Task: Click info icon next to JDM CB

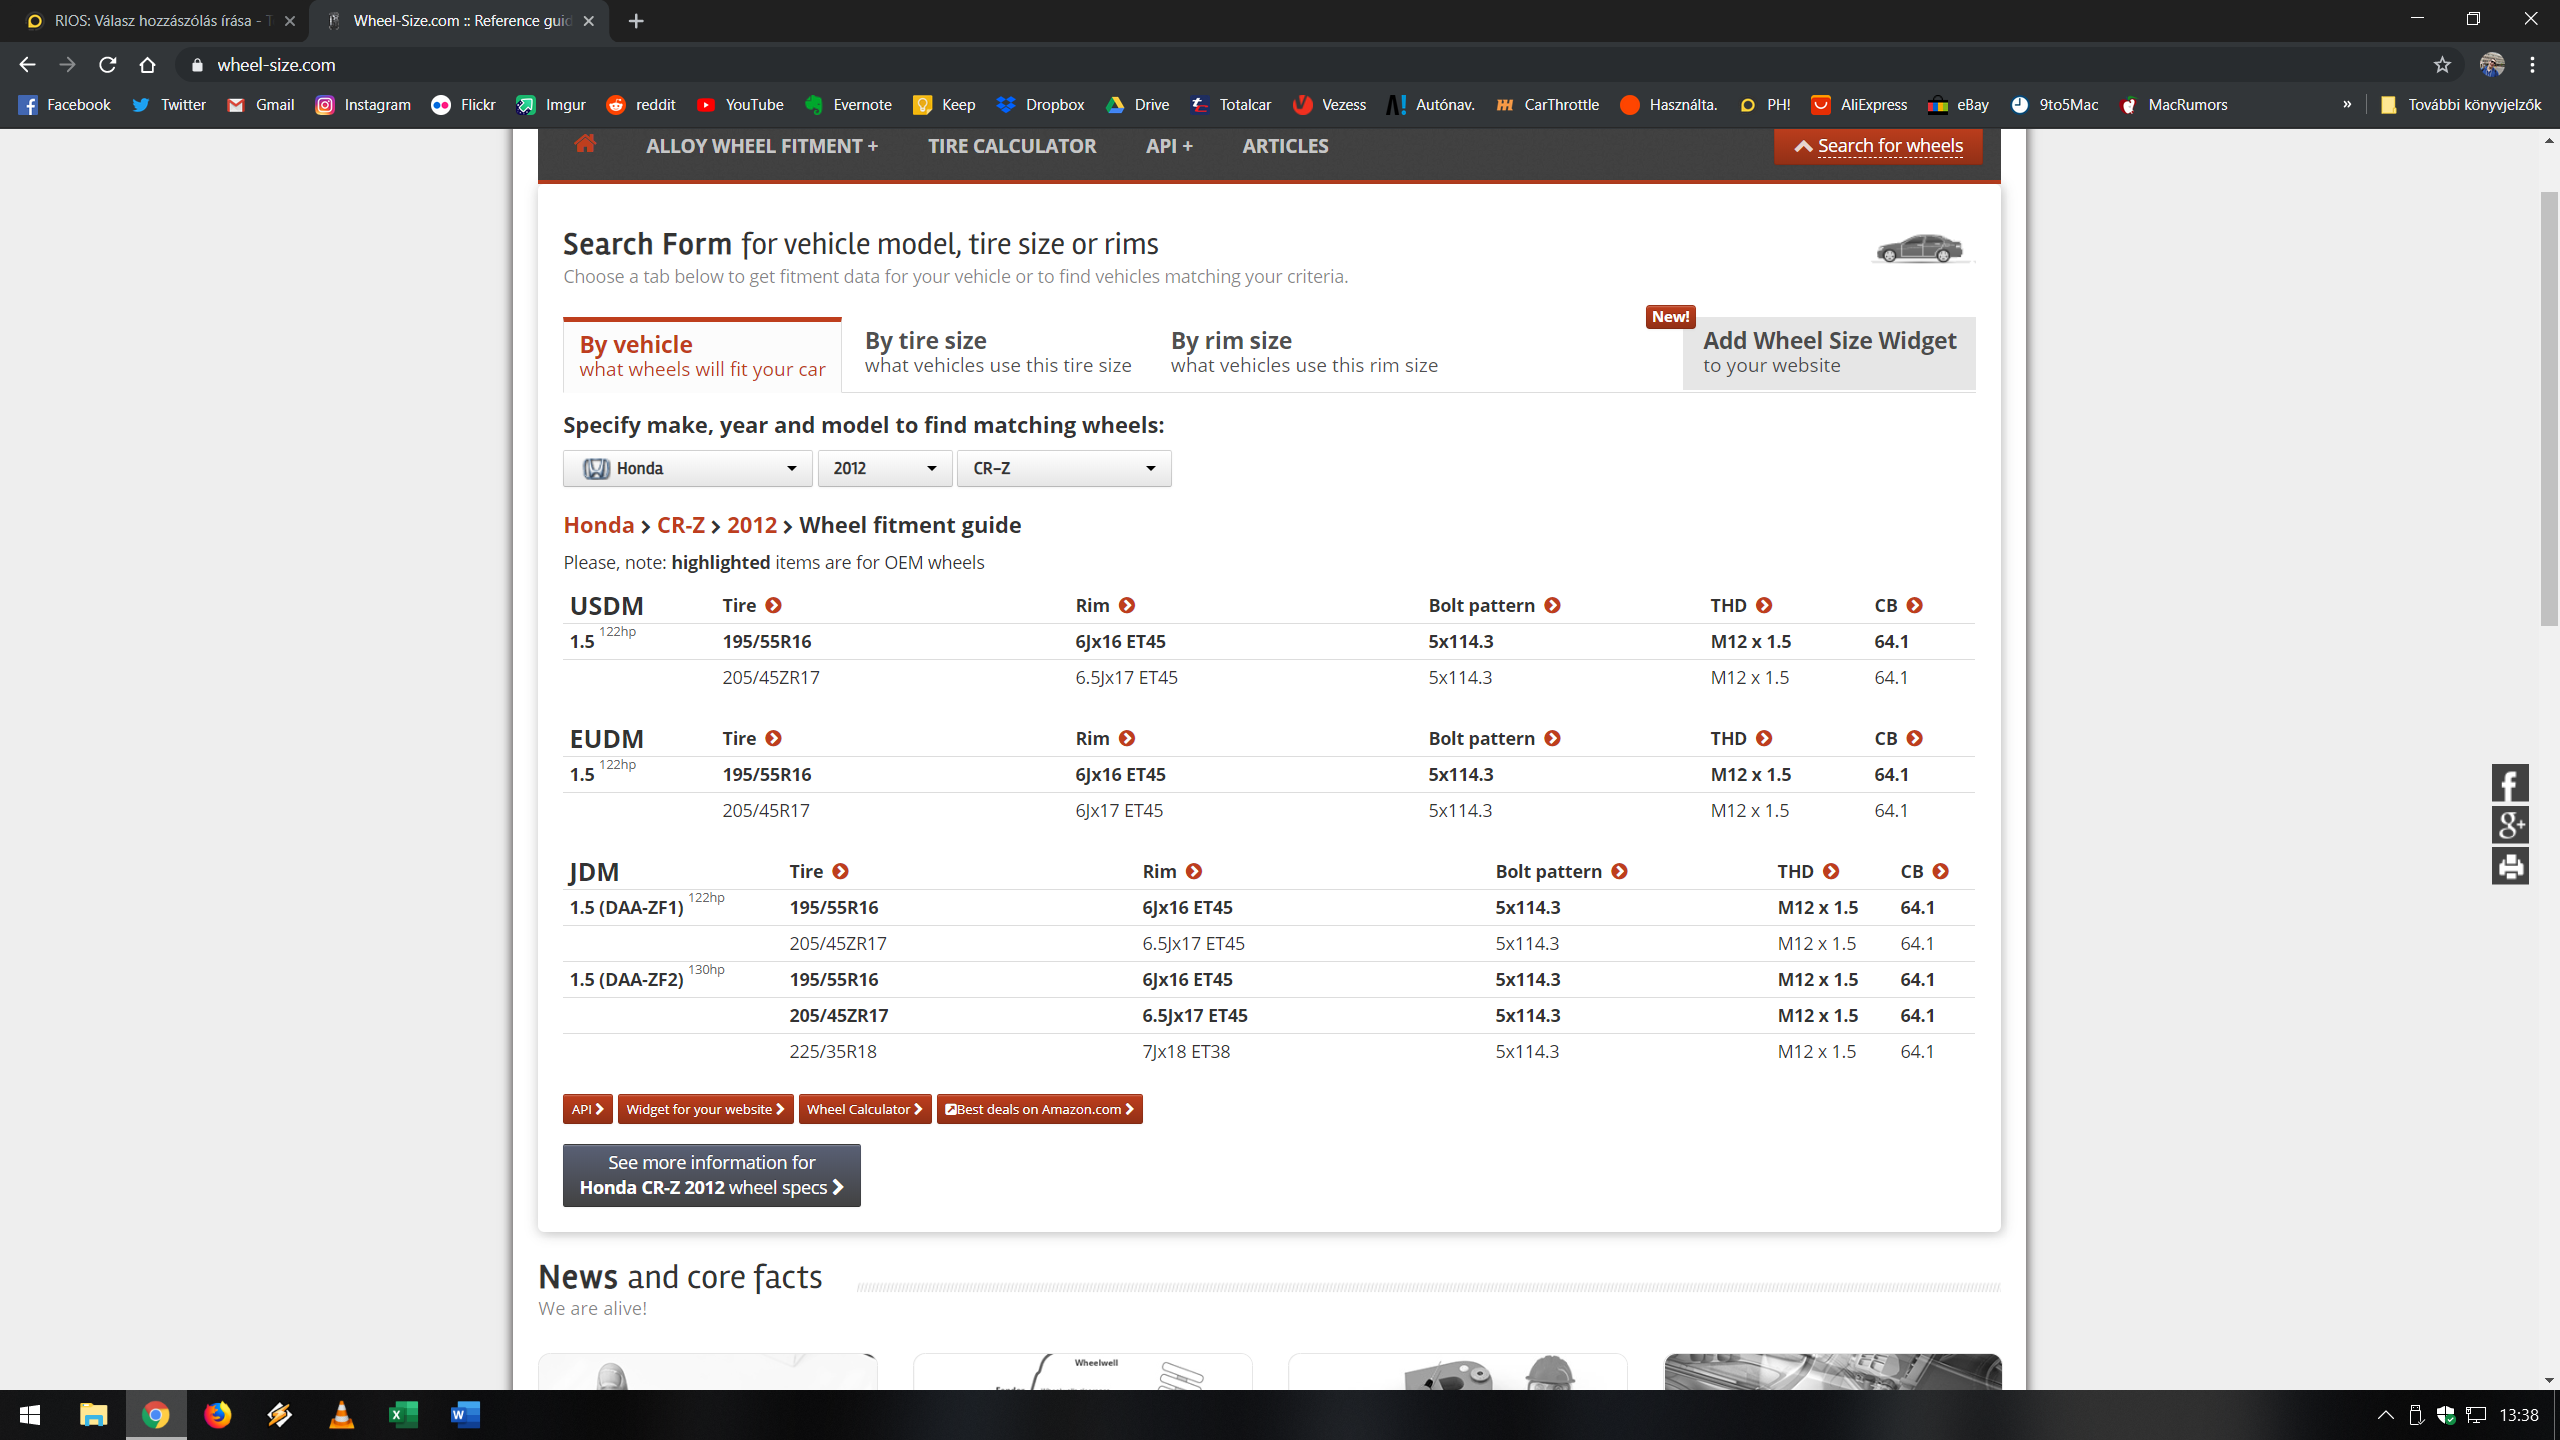Action: point(1940,872)
